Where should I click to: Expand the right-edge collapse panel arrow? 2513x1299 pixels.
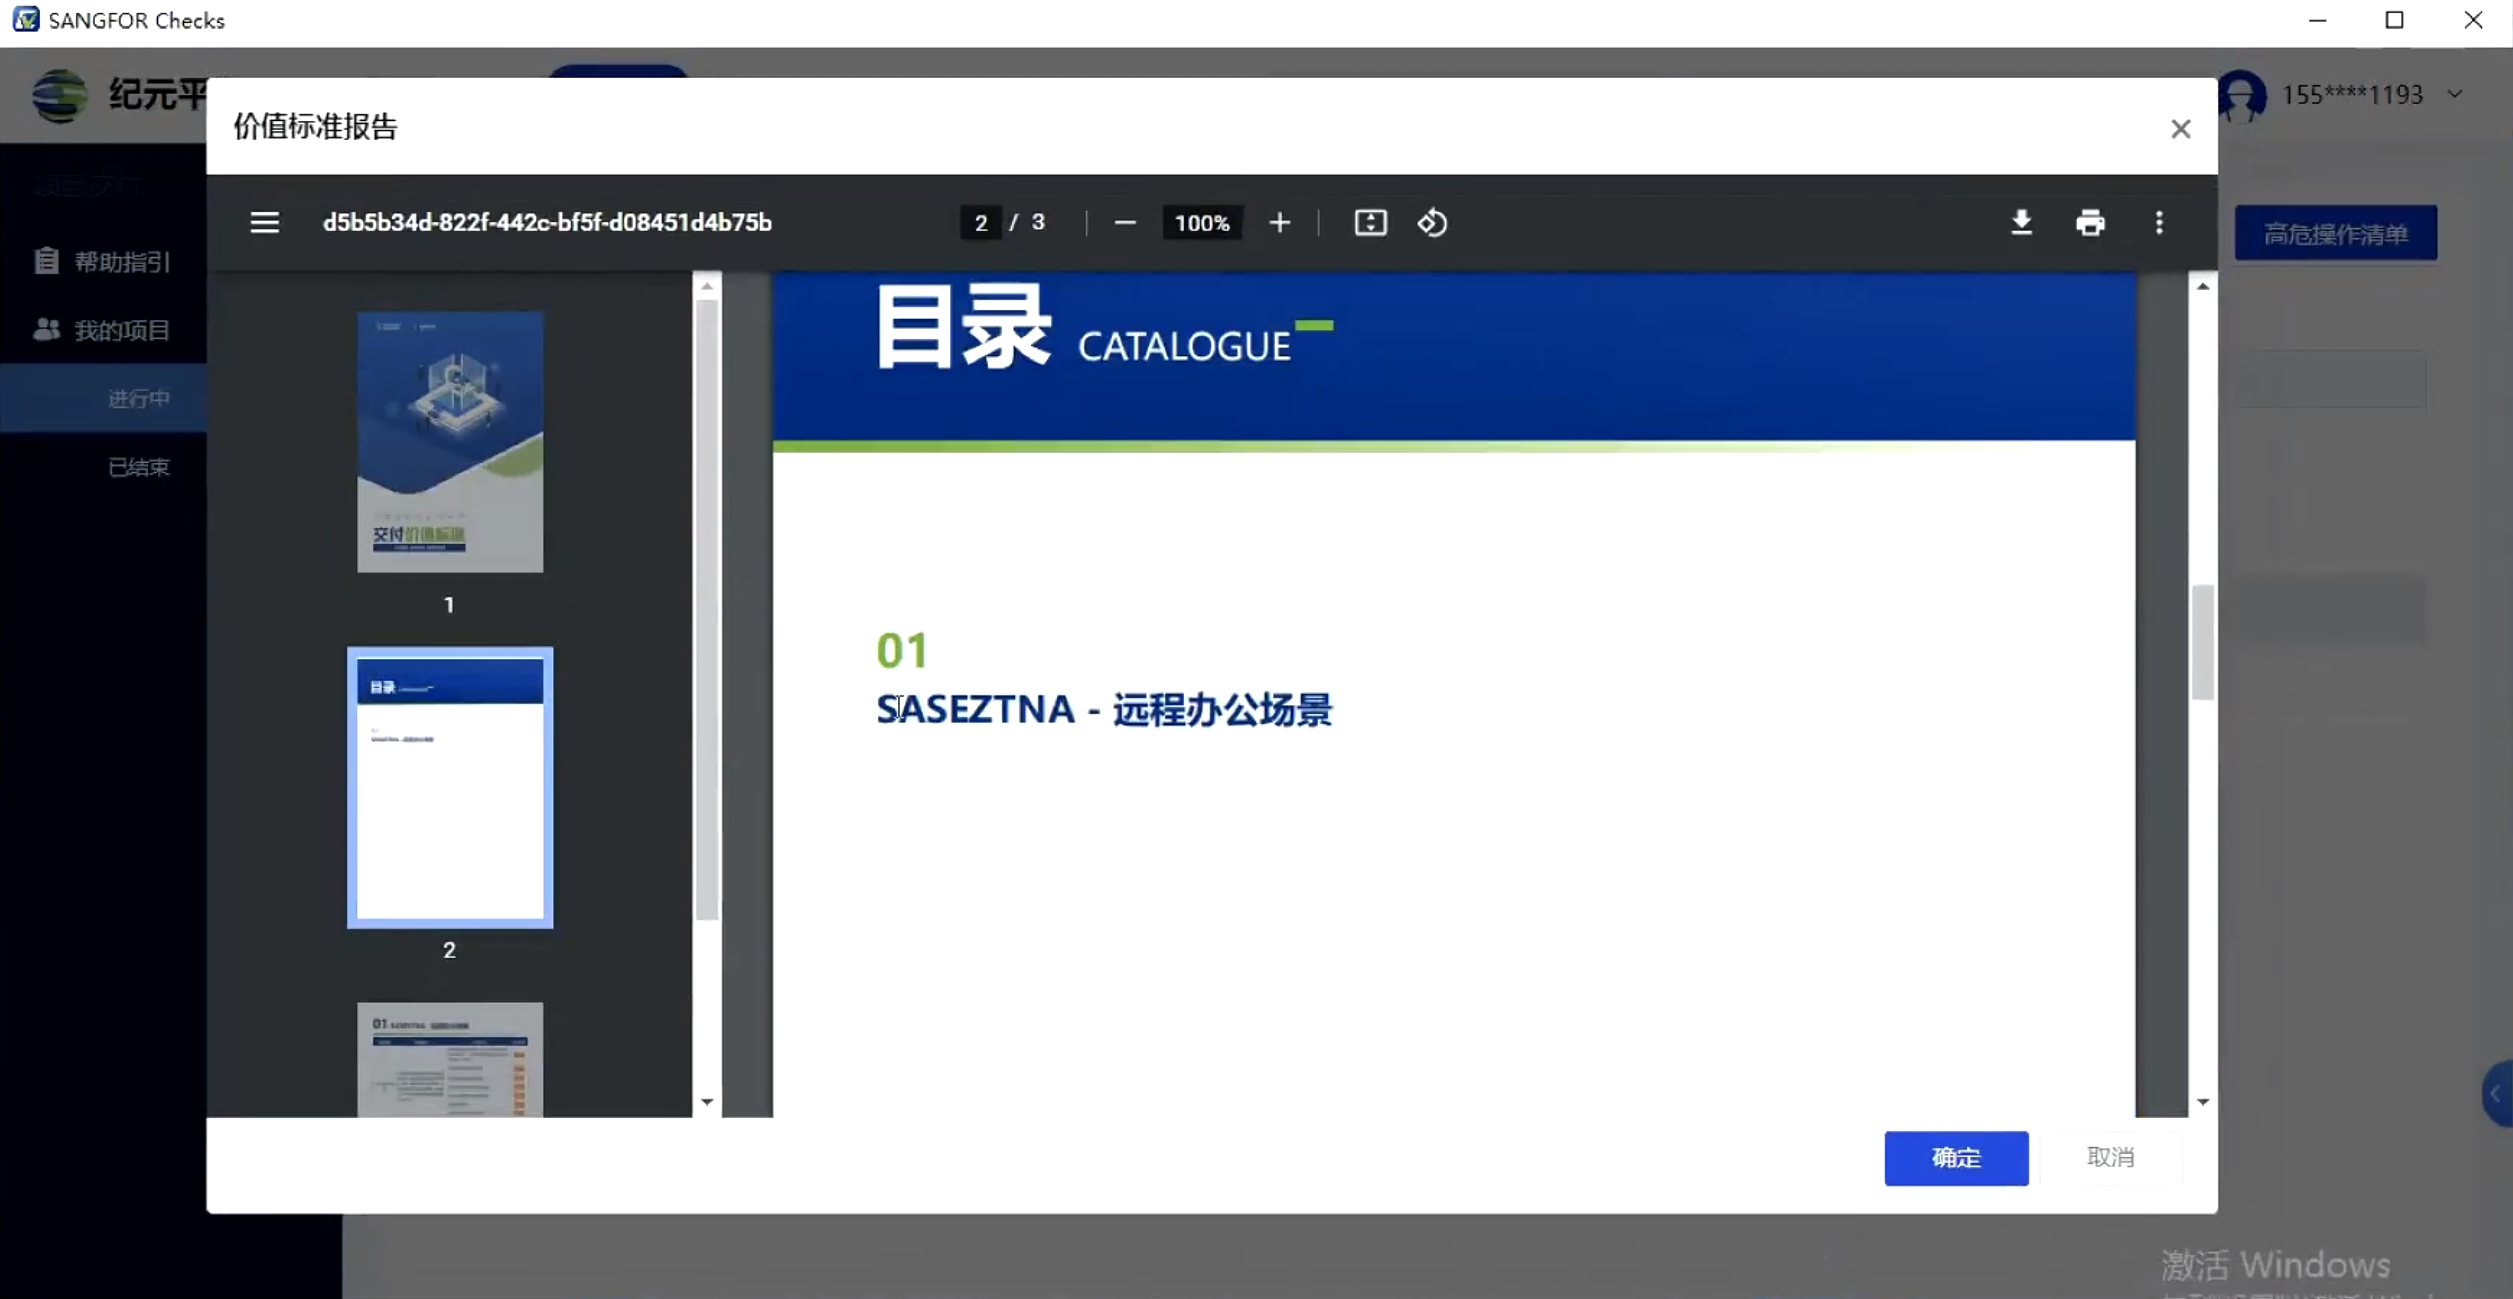pyautogui.click(x=2496, y=1094)
